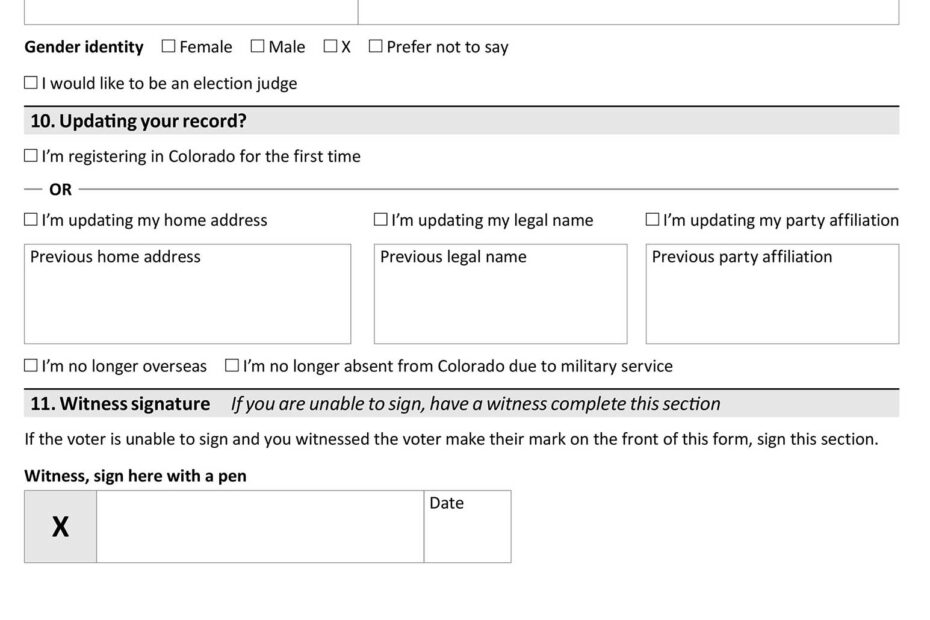Image resolution: width=930 pixels, height=620 pixels.
Task: Click the X mark beside the signature line
Action: (x=59, y=524)
